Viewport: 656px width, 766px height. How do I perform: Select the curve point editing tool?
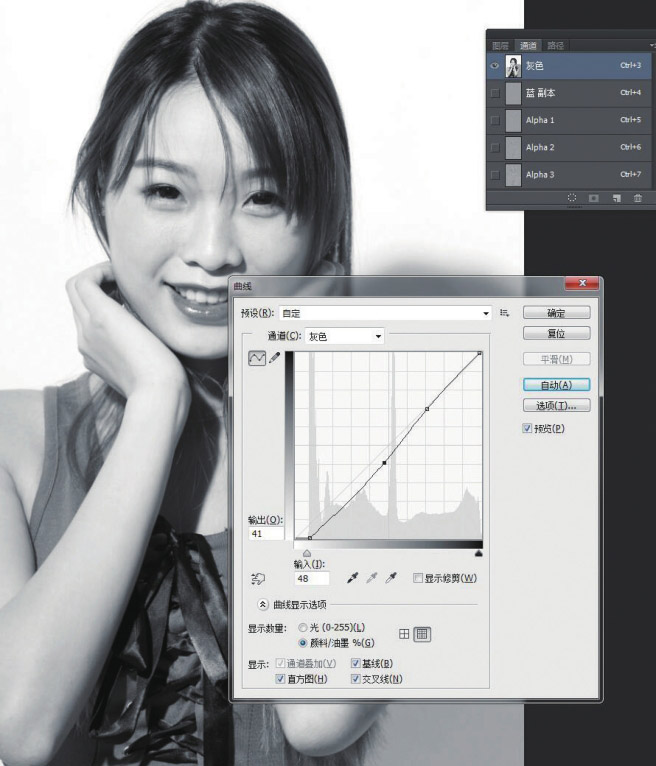click(x=256, y=359)
